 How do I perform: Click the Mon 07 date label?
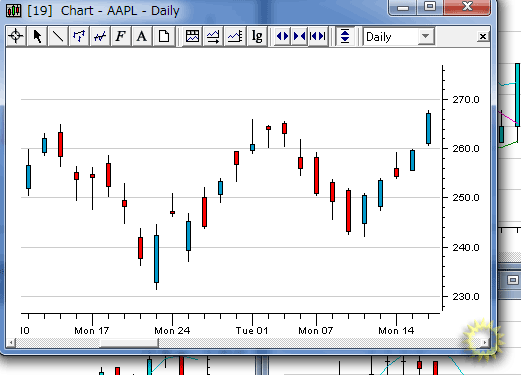coord(315,331)
